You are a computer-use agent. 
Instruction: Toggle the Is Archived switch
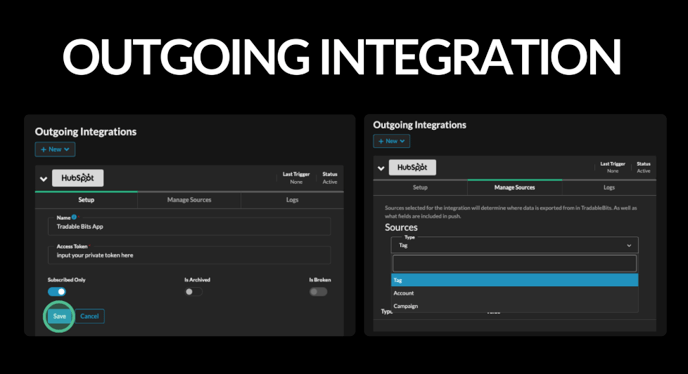194,291
